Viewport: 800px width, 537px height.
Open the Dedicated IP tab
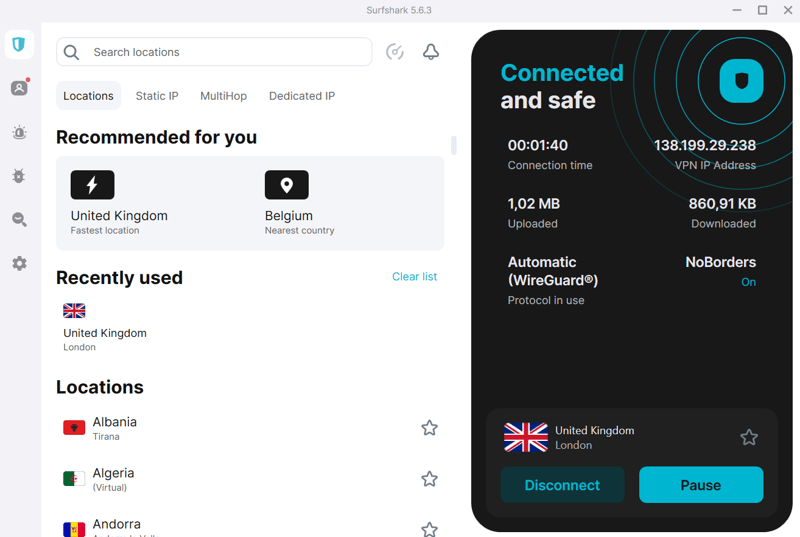point(302,96)
